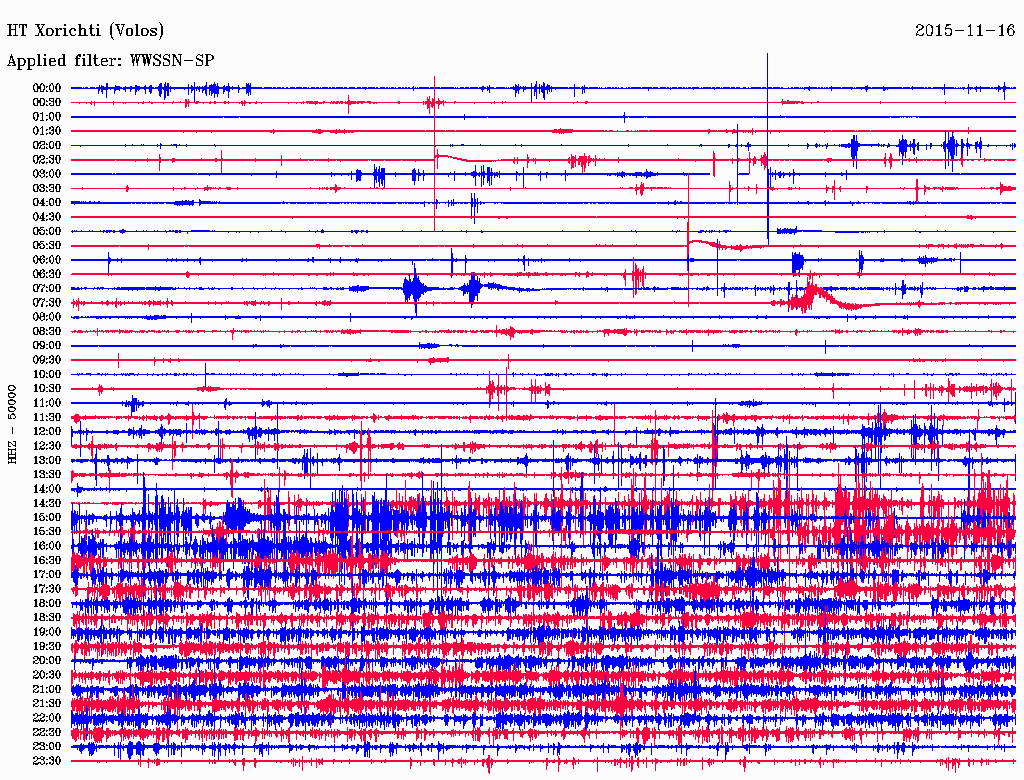Select the 23:30 time label
Screen dimensions: 1024x780
point(47,761)
